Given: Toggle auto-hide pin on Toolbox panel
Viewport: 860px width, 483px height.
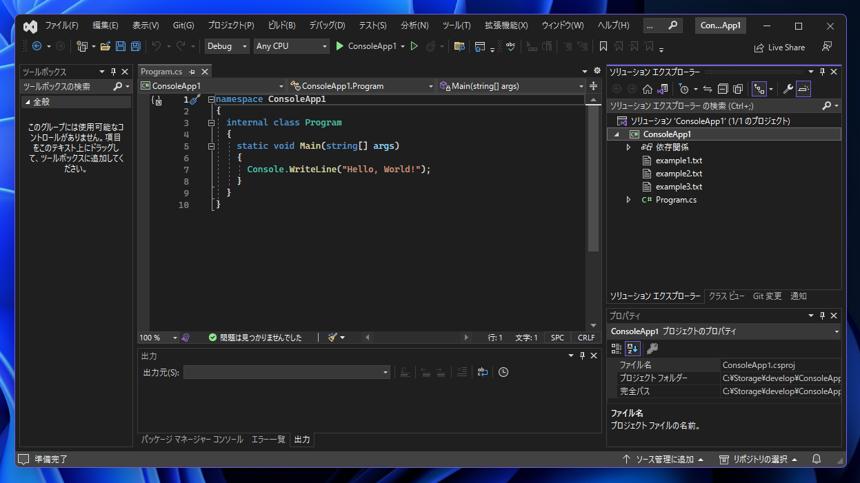Looking at the screenshot, I should click(114, 72).
